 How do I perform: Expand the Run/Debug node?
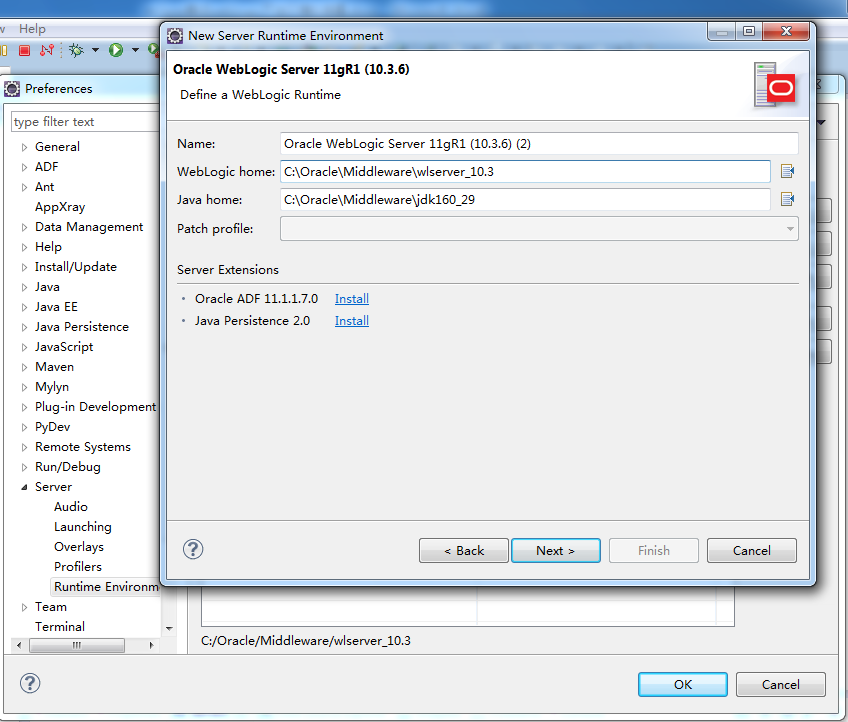pyautogui.click(x=24, y=467)
